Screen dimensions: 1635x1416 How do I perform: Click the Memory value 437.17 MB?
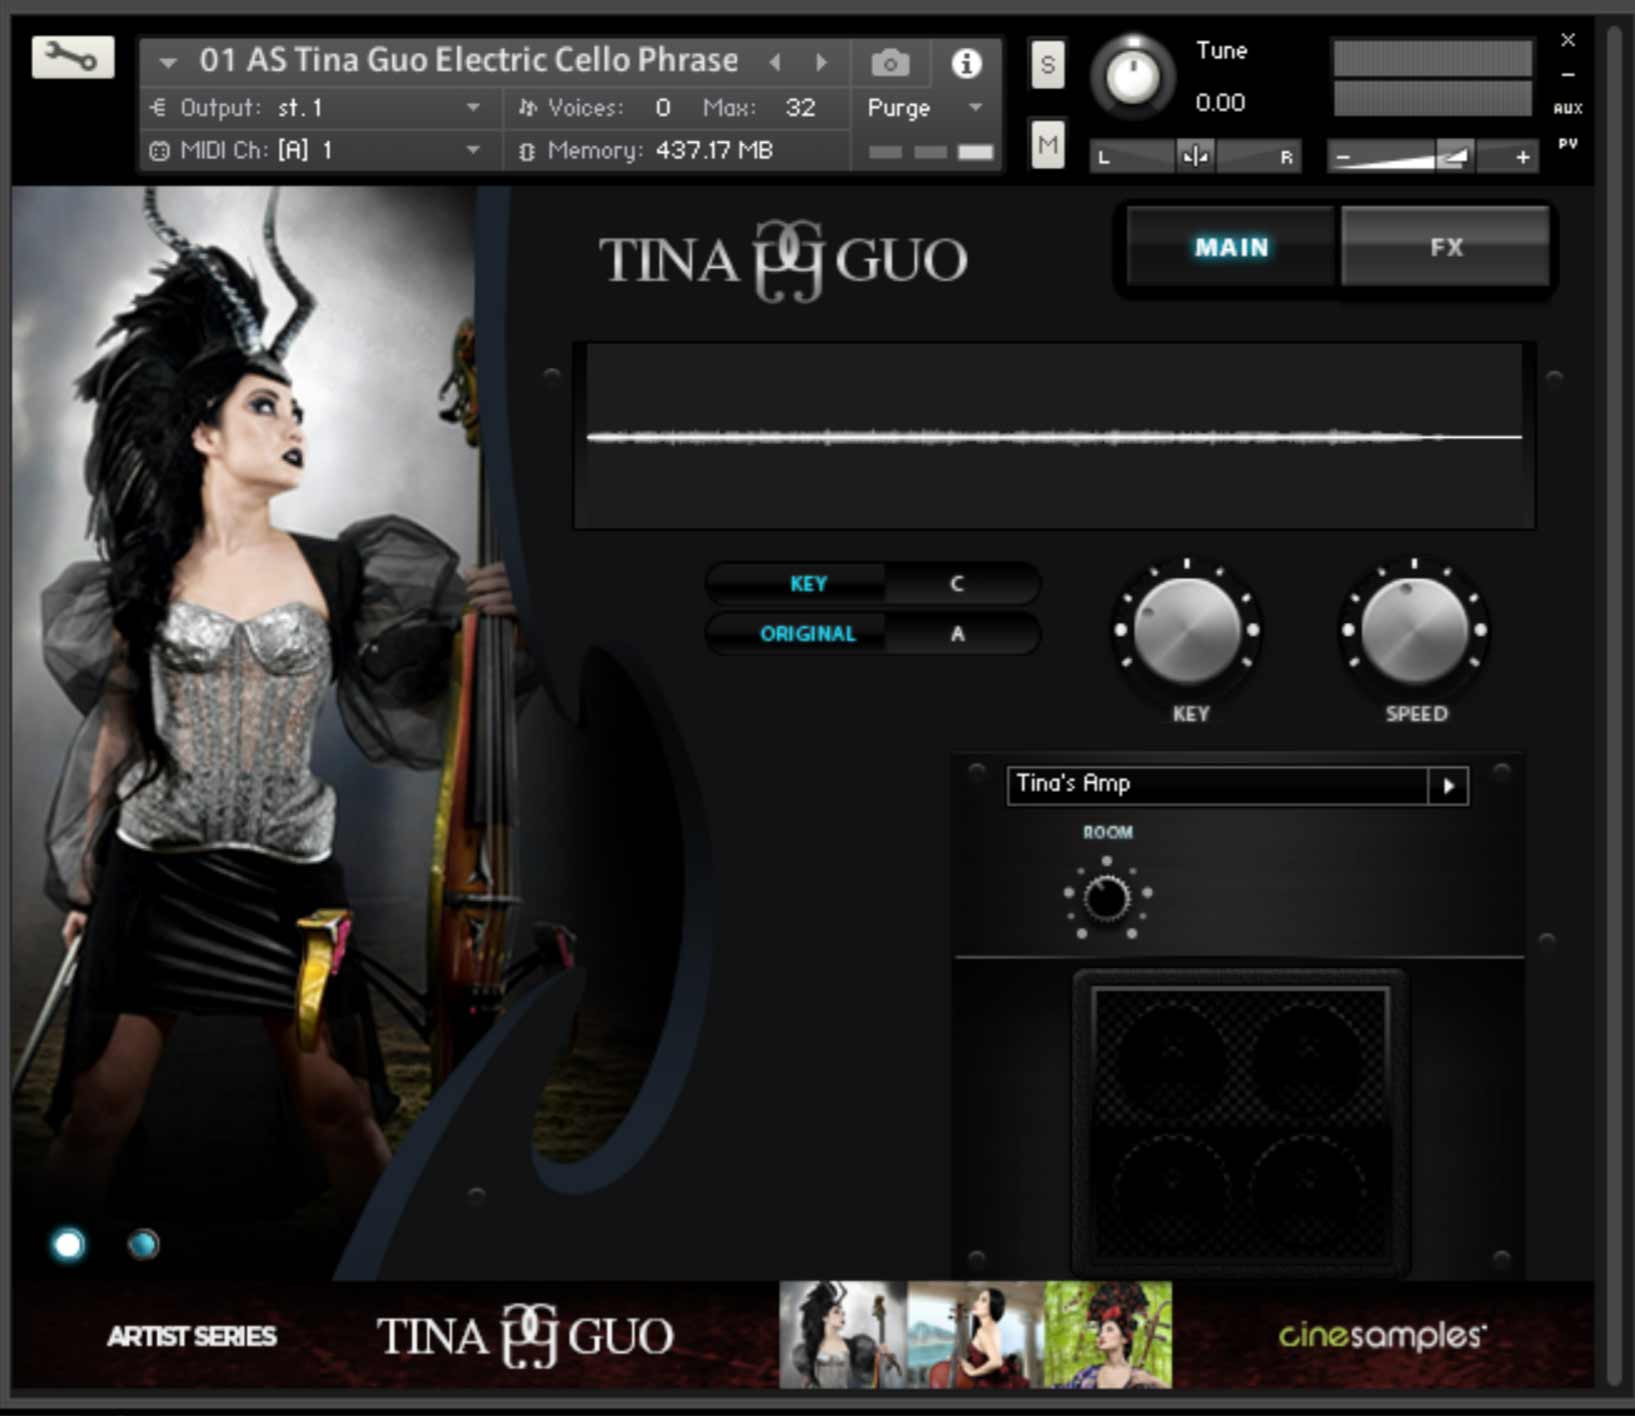click(x=714, y=151)
